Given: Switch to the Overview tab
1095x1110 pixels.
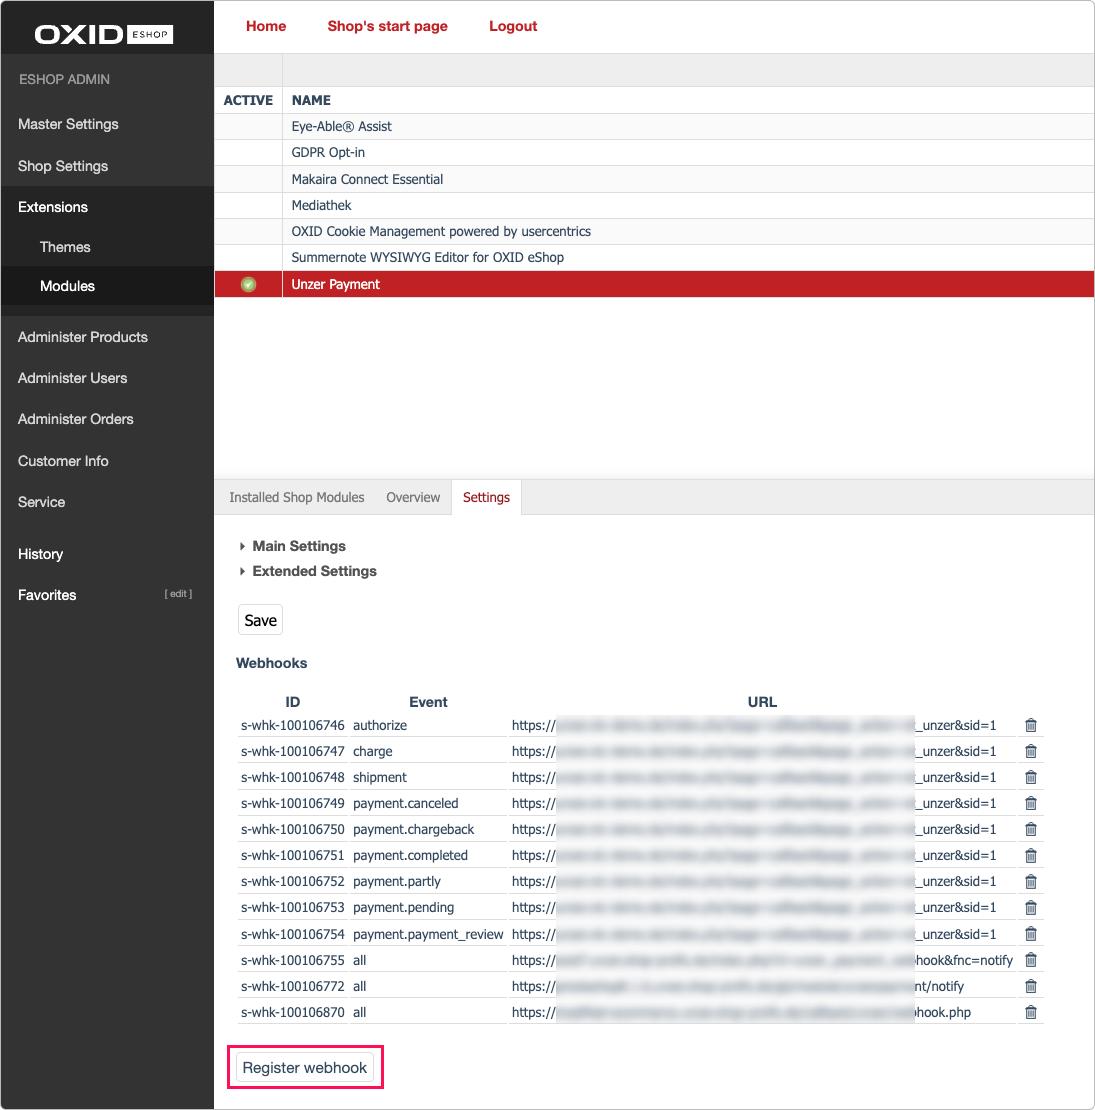Looking at the screenshot, I should 412,497.
